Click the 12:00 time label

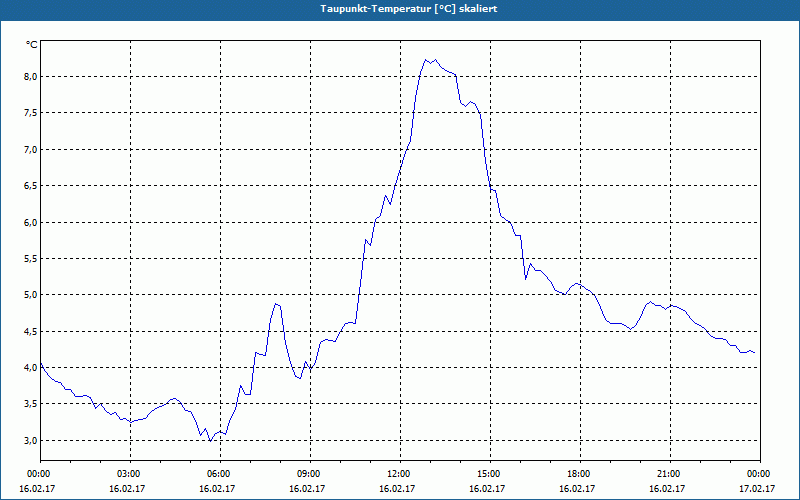397,474
